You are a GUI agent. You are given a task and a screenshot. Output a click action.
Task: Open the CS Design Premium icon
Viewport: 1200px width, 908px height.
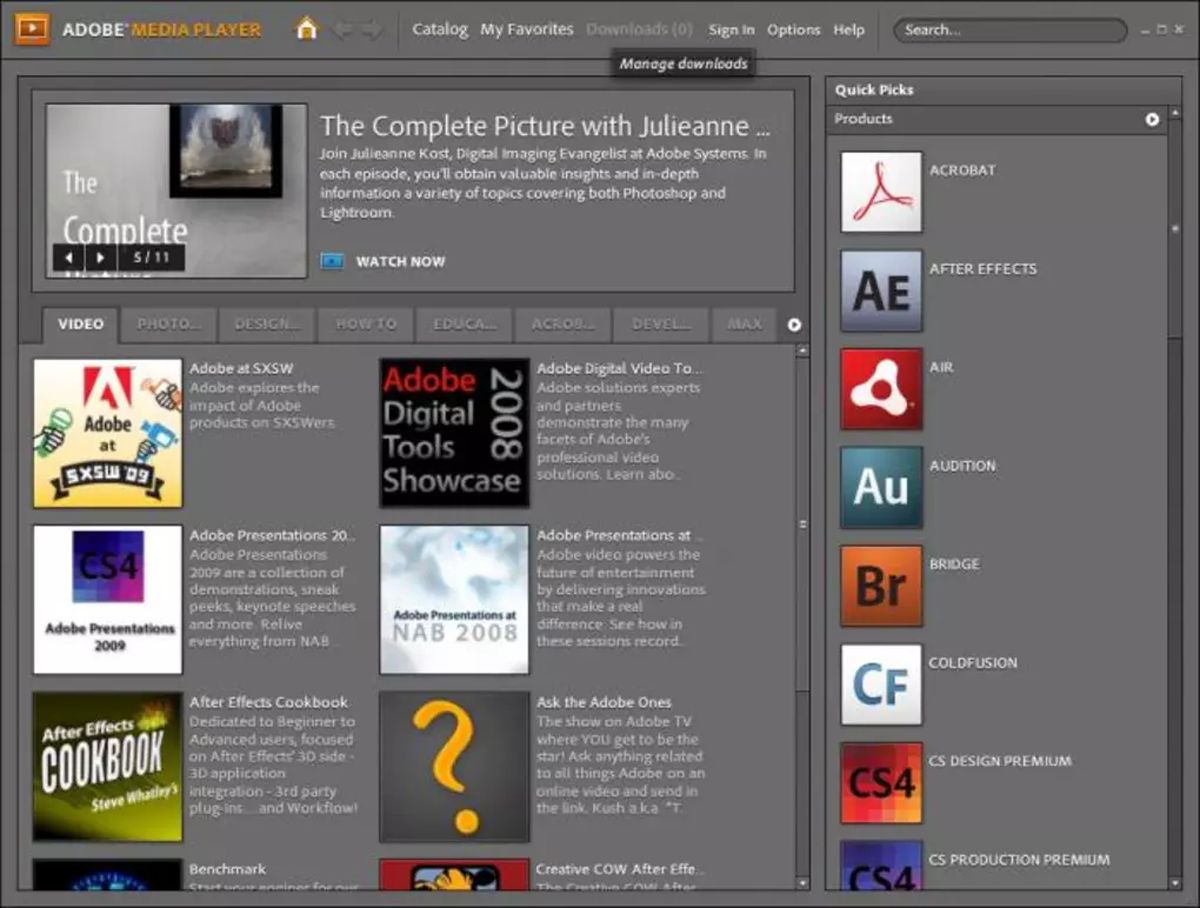(x=881, y=782)
